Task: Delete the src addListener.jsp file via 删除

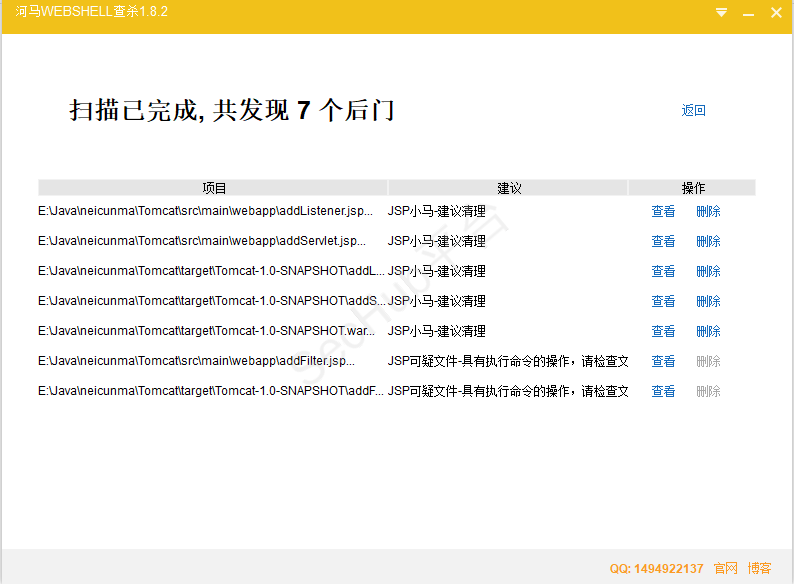Action: click(708, 212)
